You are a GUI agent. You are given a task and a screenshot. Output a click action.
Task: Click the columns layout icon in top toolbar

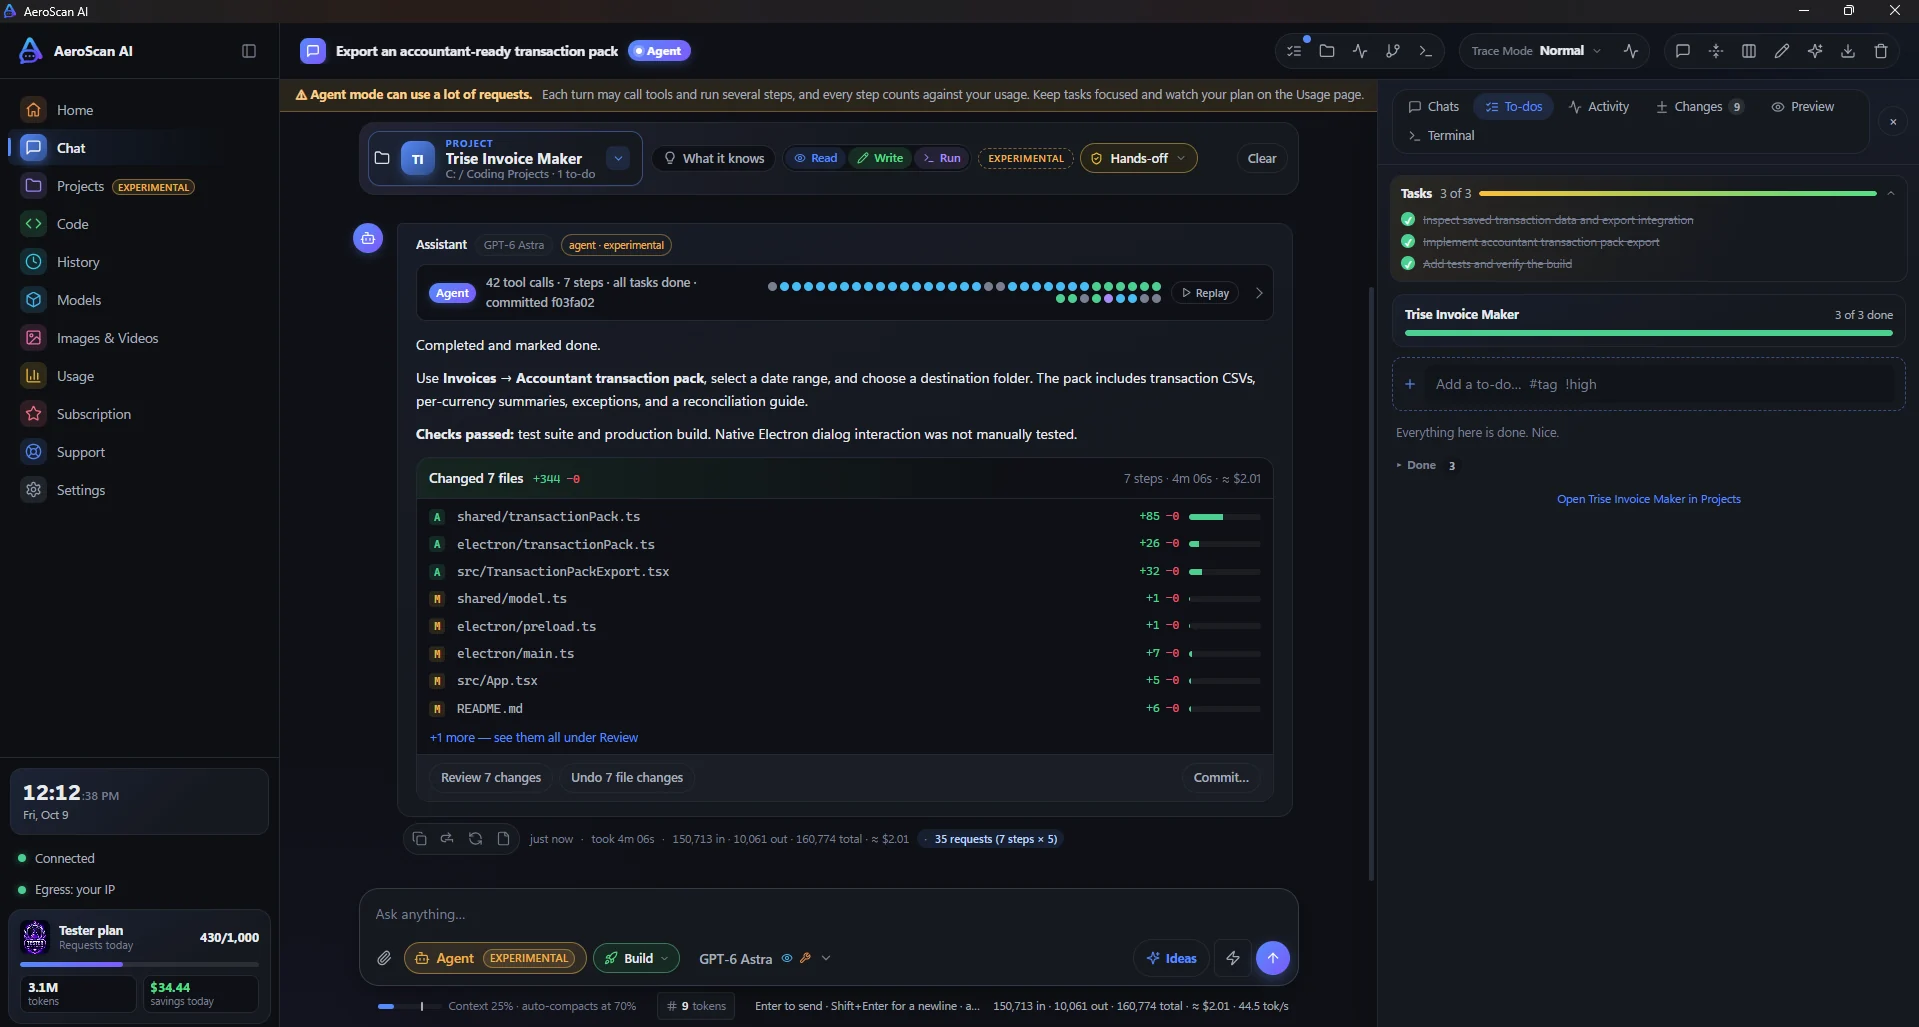point(1749,51)
